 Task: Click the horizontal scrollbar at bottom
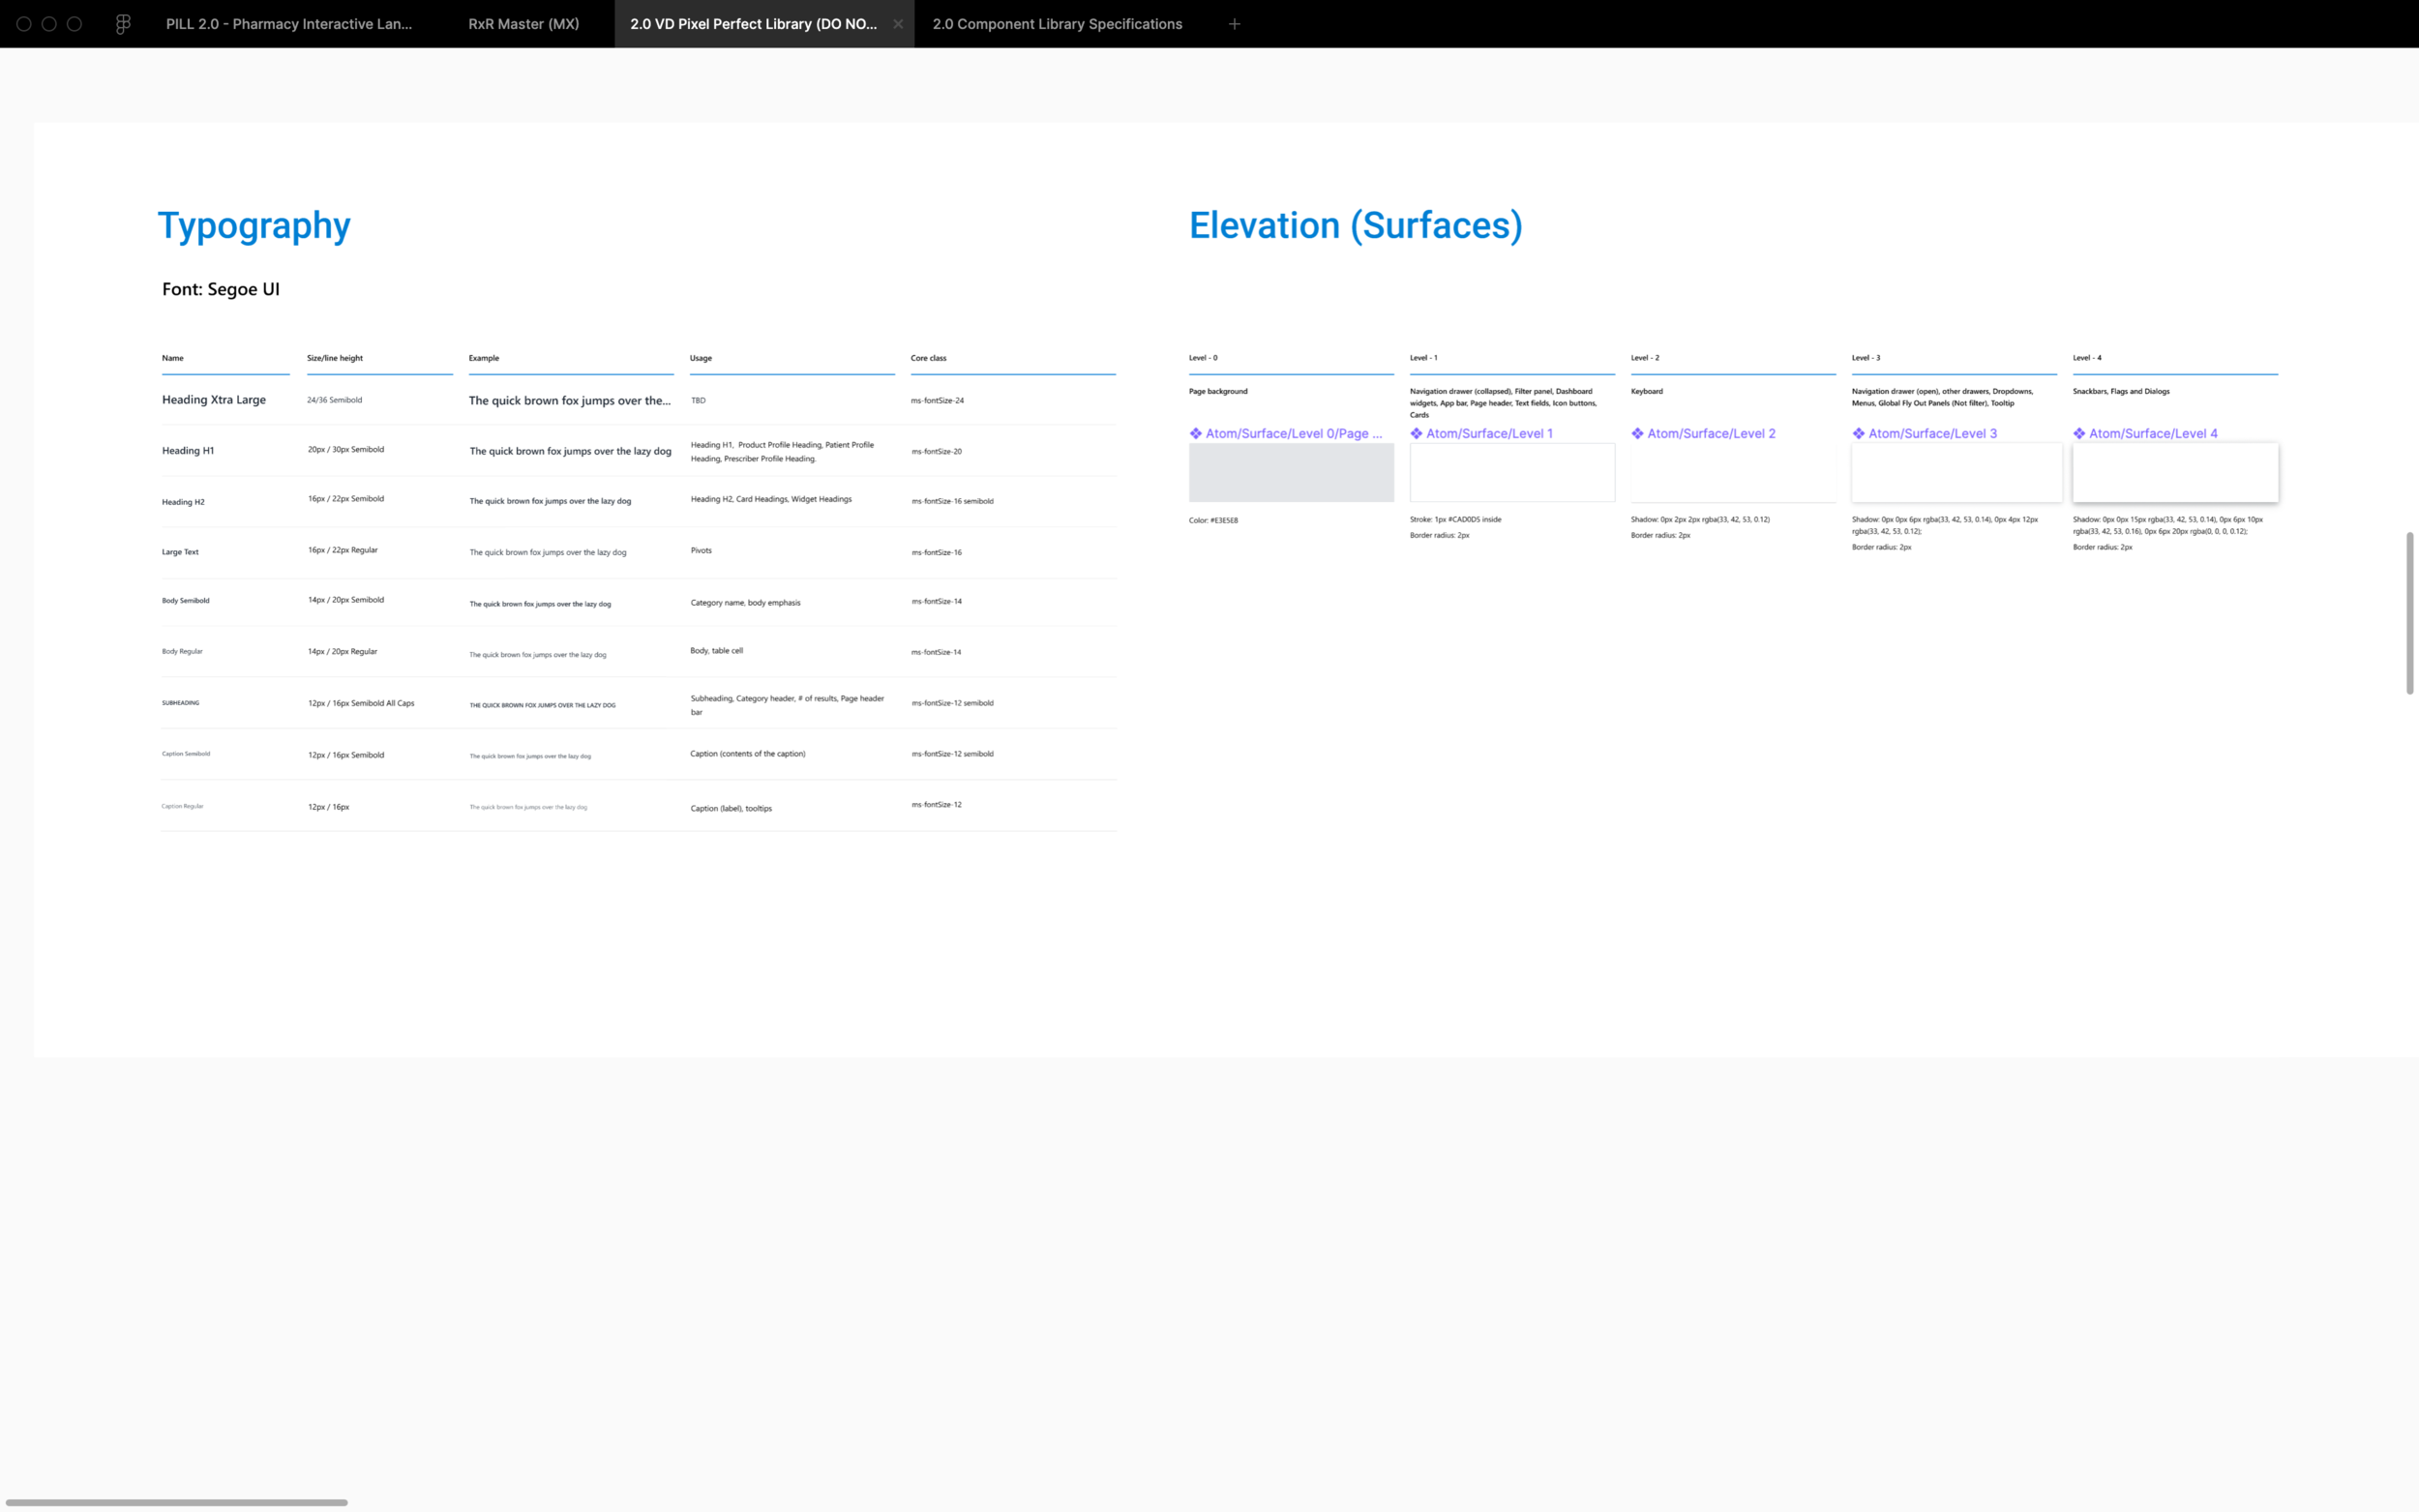(176, 1502)
